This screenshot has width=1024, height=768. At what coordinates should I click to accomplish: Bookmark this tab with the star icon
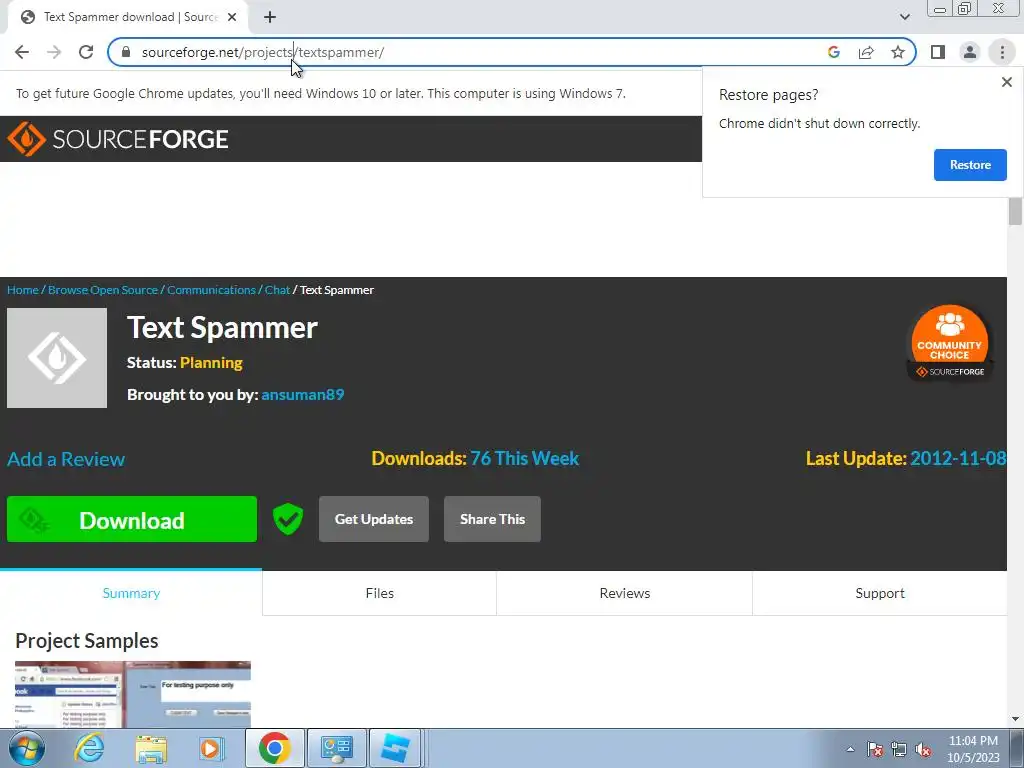tap(898, 52)
